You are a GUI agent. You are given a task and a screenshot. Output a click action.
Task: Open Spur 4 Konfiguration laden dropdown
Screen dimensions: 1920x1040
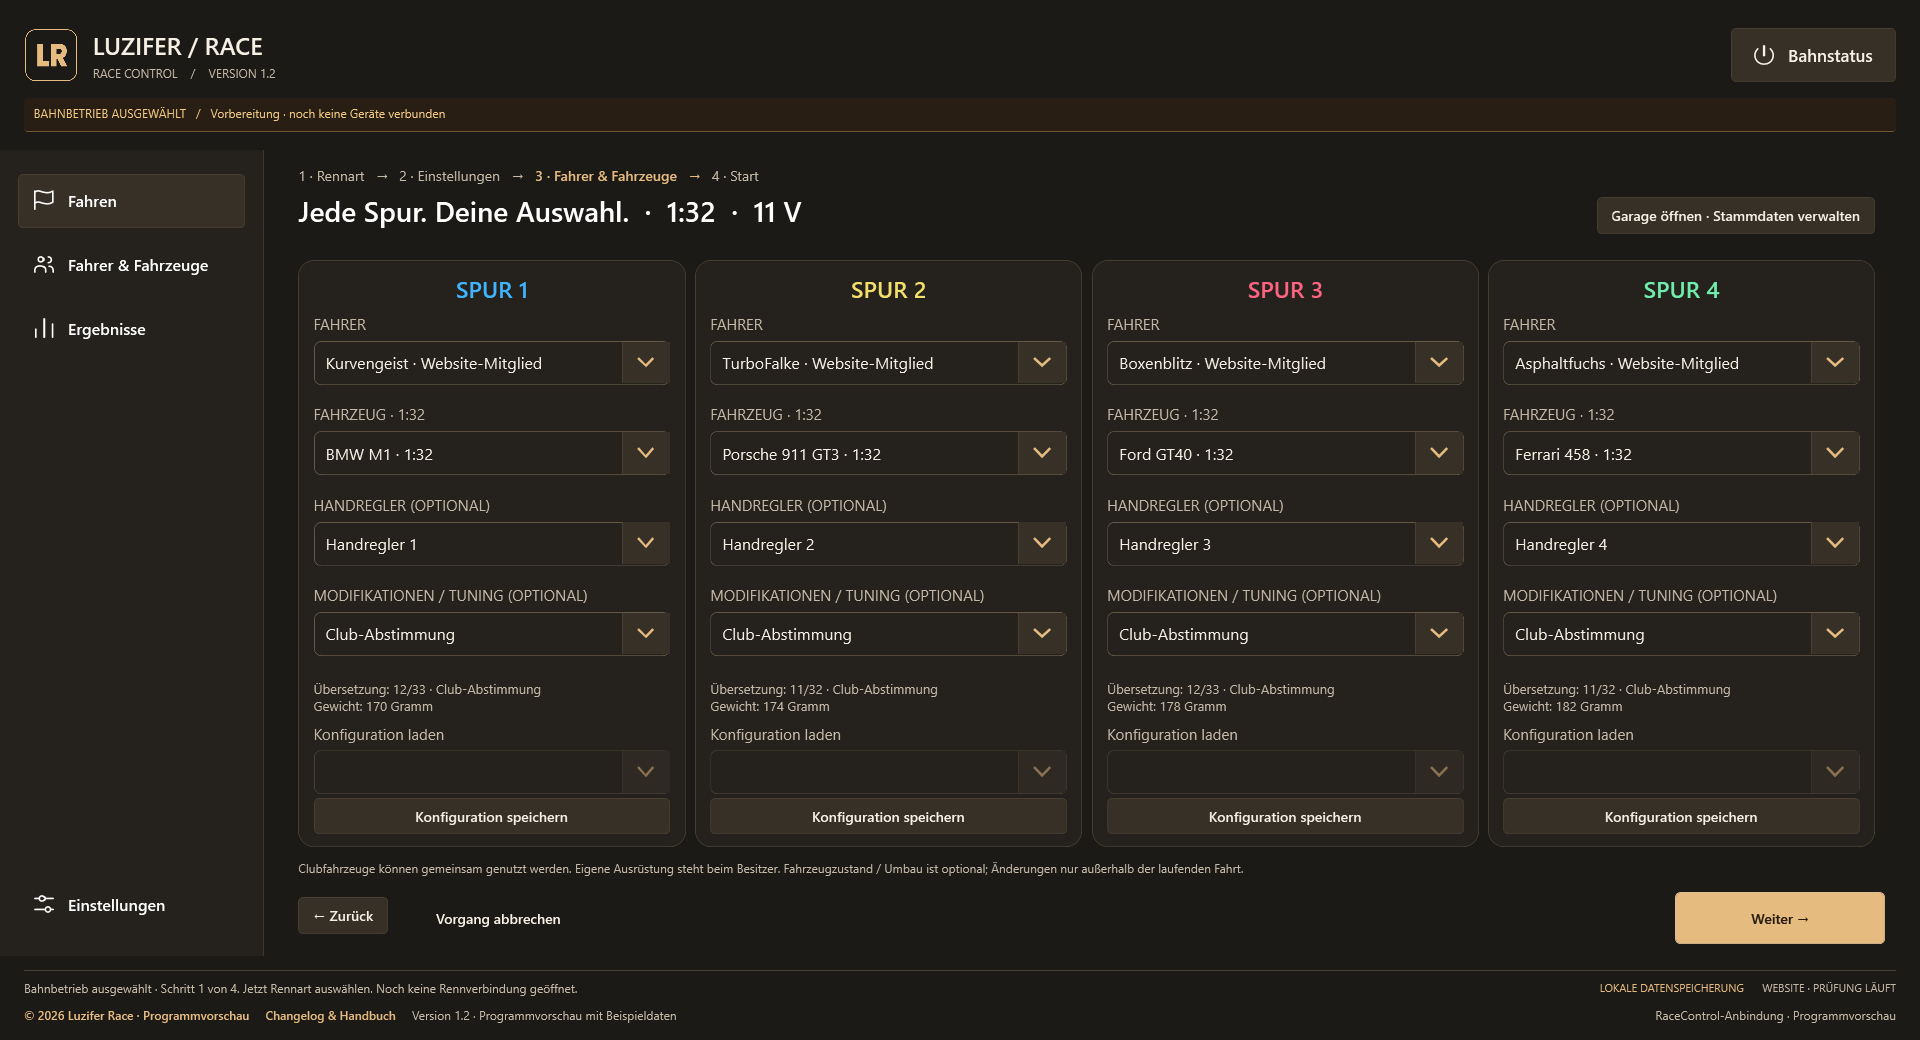pyautogui.click(x=1681, y=772)
